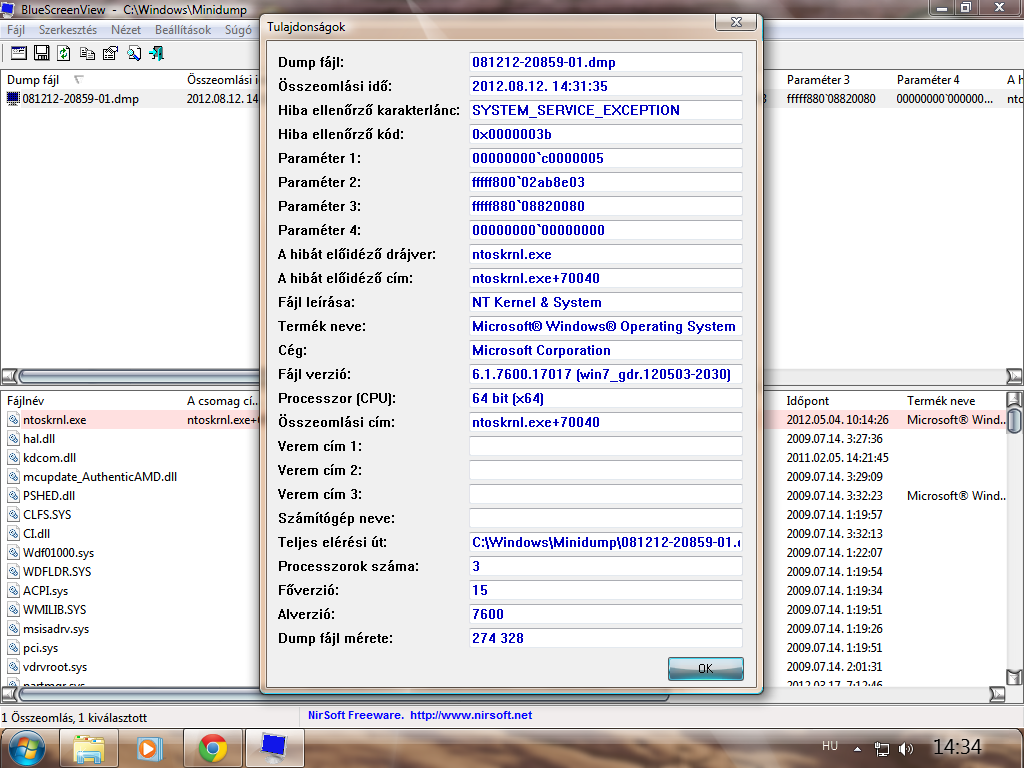1024x768 pixels.
Task: Click OK in the Tulajdonságok dialog
Action: pos(705,669)
